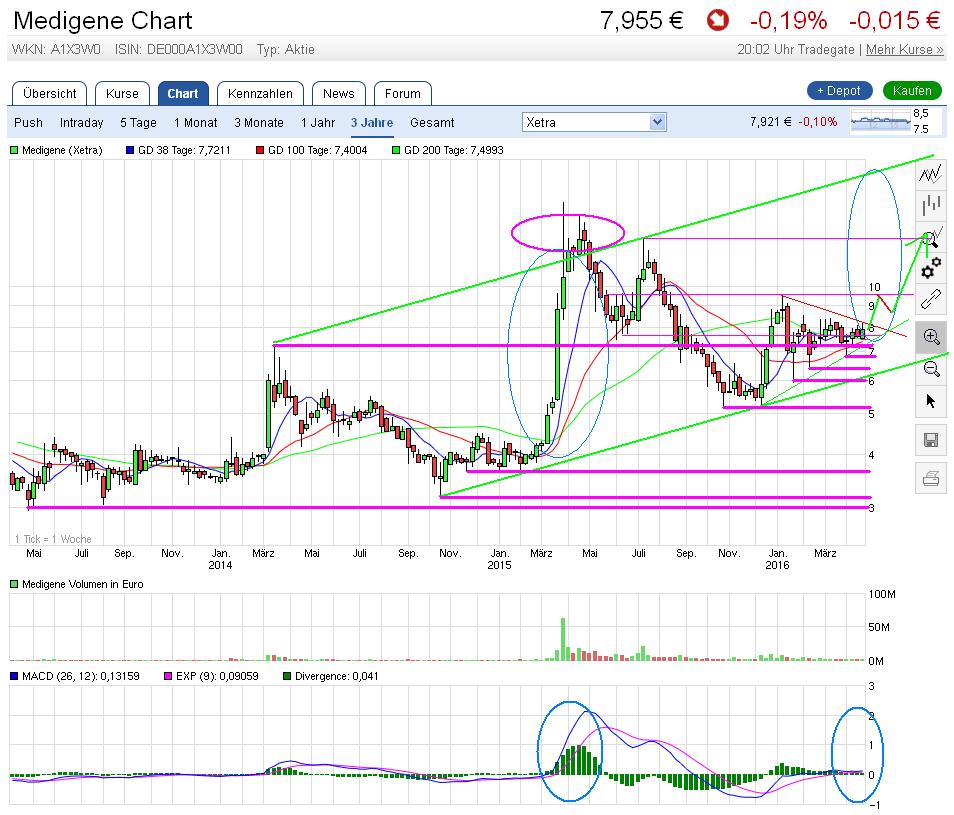The image size is (954, 815).
Task: Click the Divergence dark green swatch
Action: point(287,676)
